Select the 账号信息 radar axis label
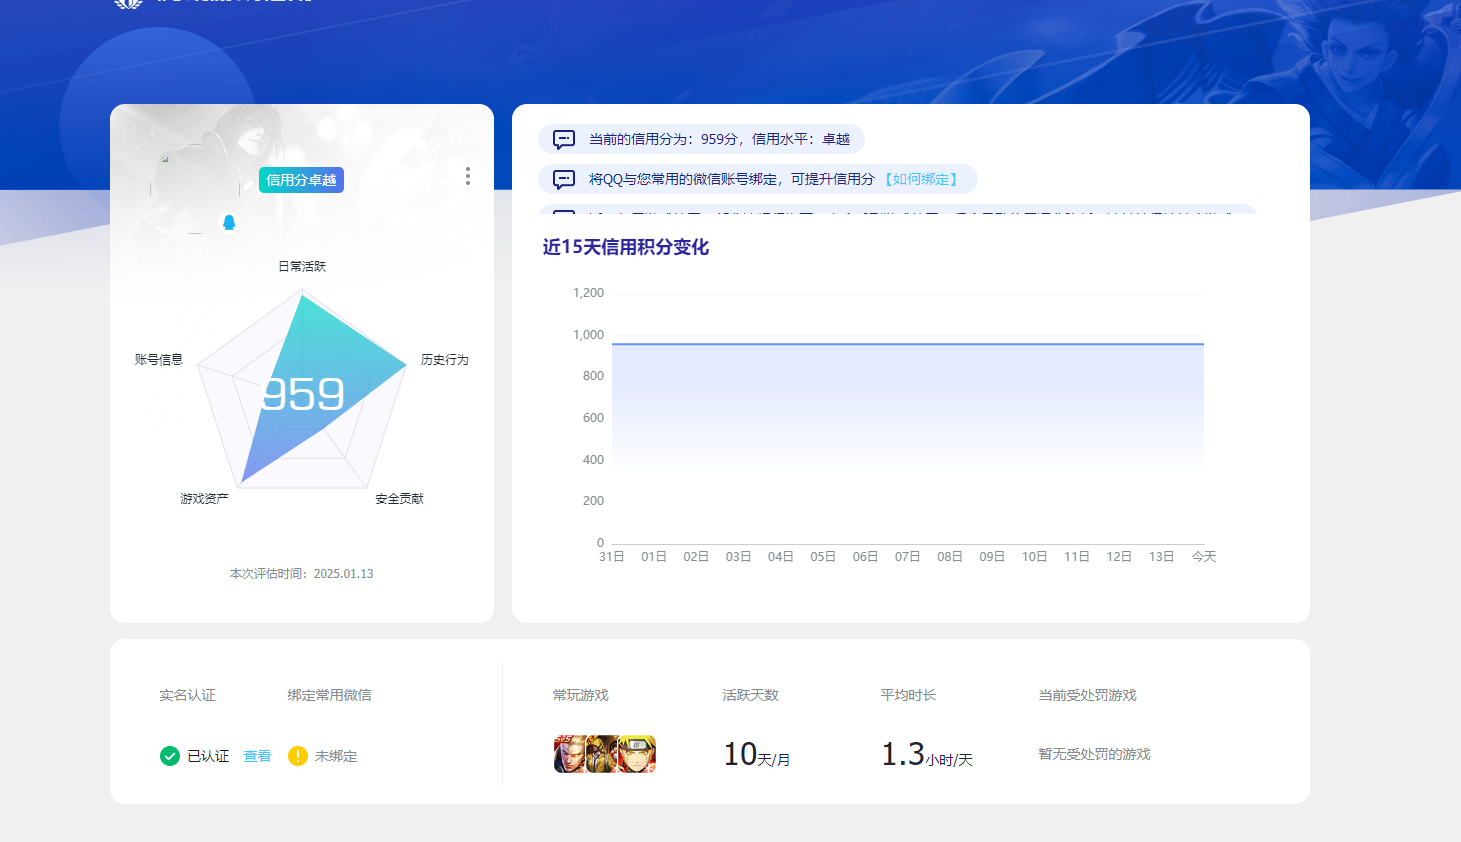The width and height of the screenshot is (1461, 842). 159,359
